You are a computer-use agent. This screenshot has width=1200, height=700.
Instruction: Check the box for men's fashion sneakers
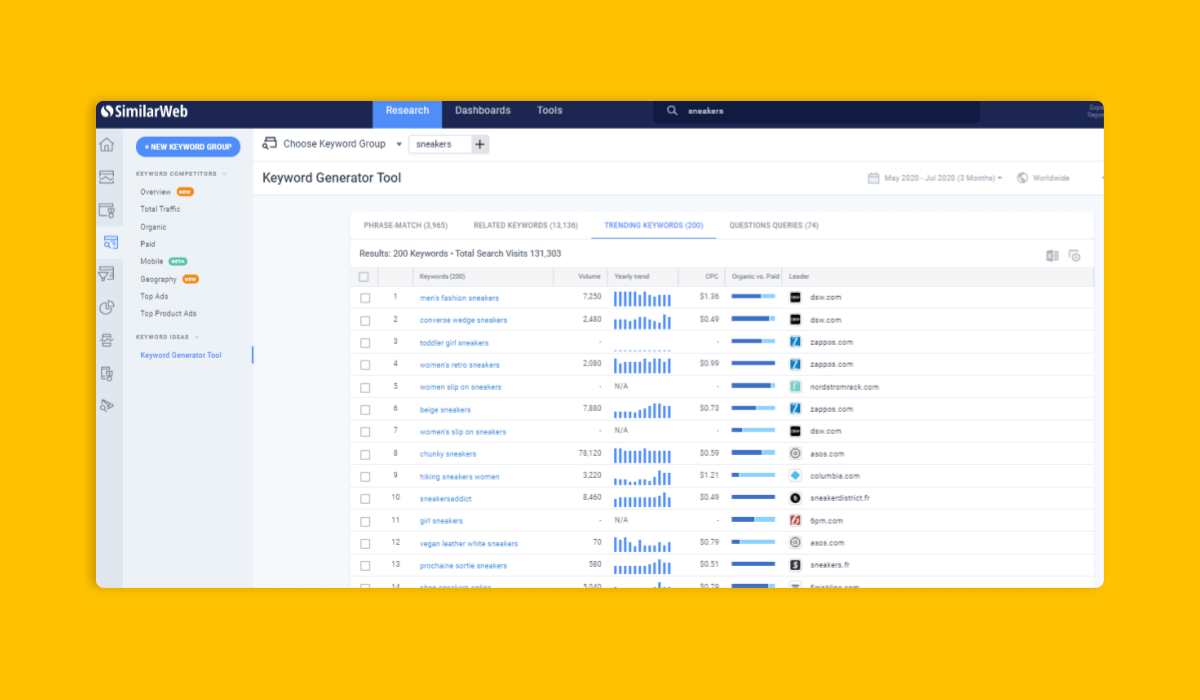tap(365, 298)
